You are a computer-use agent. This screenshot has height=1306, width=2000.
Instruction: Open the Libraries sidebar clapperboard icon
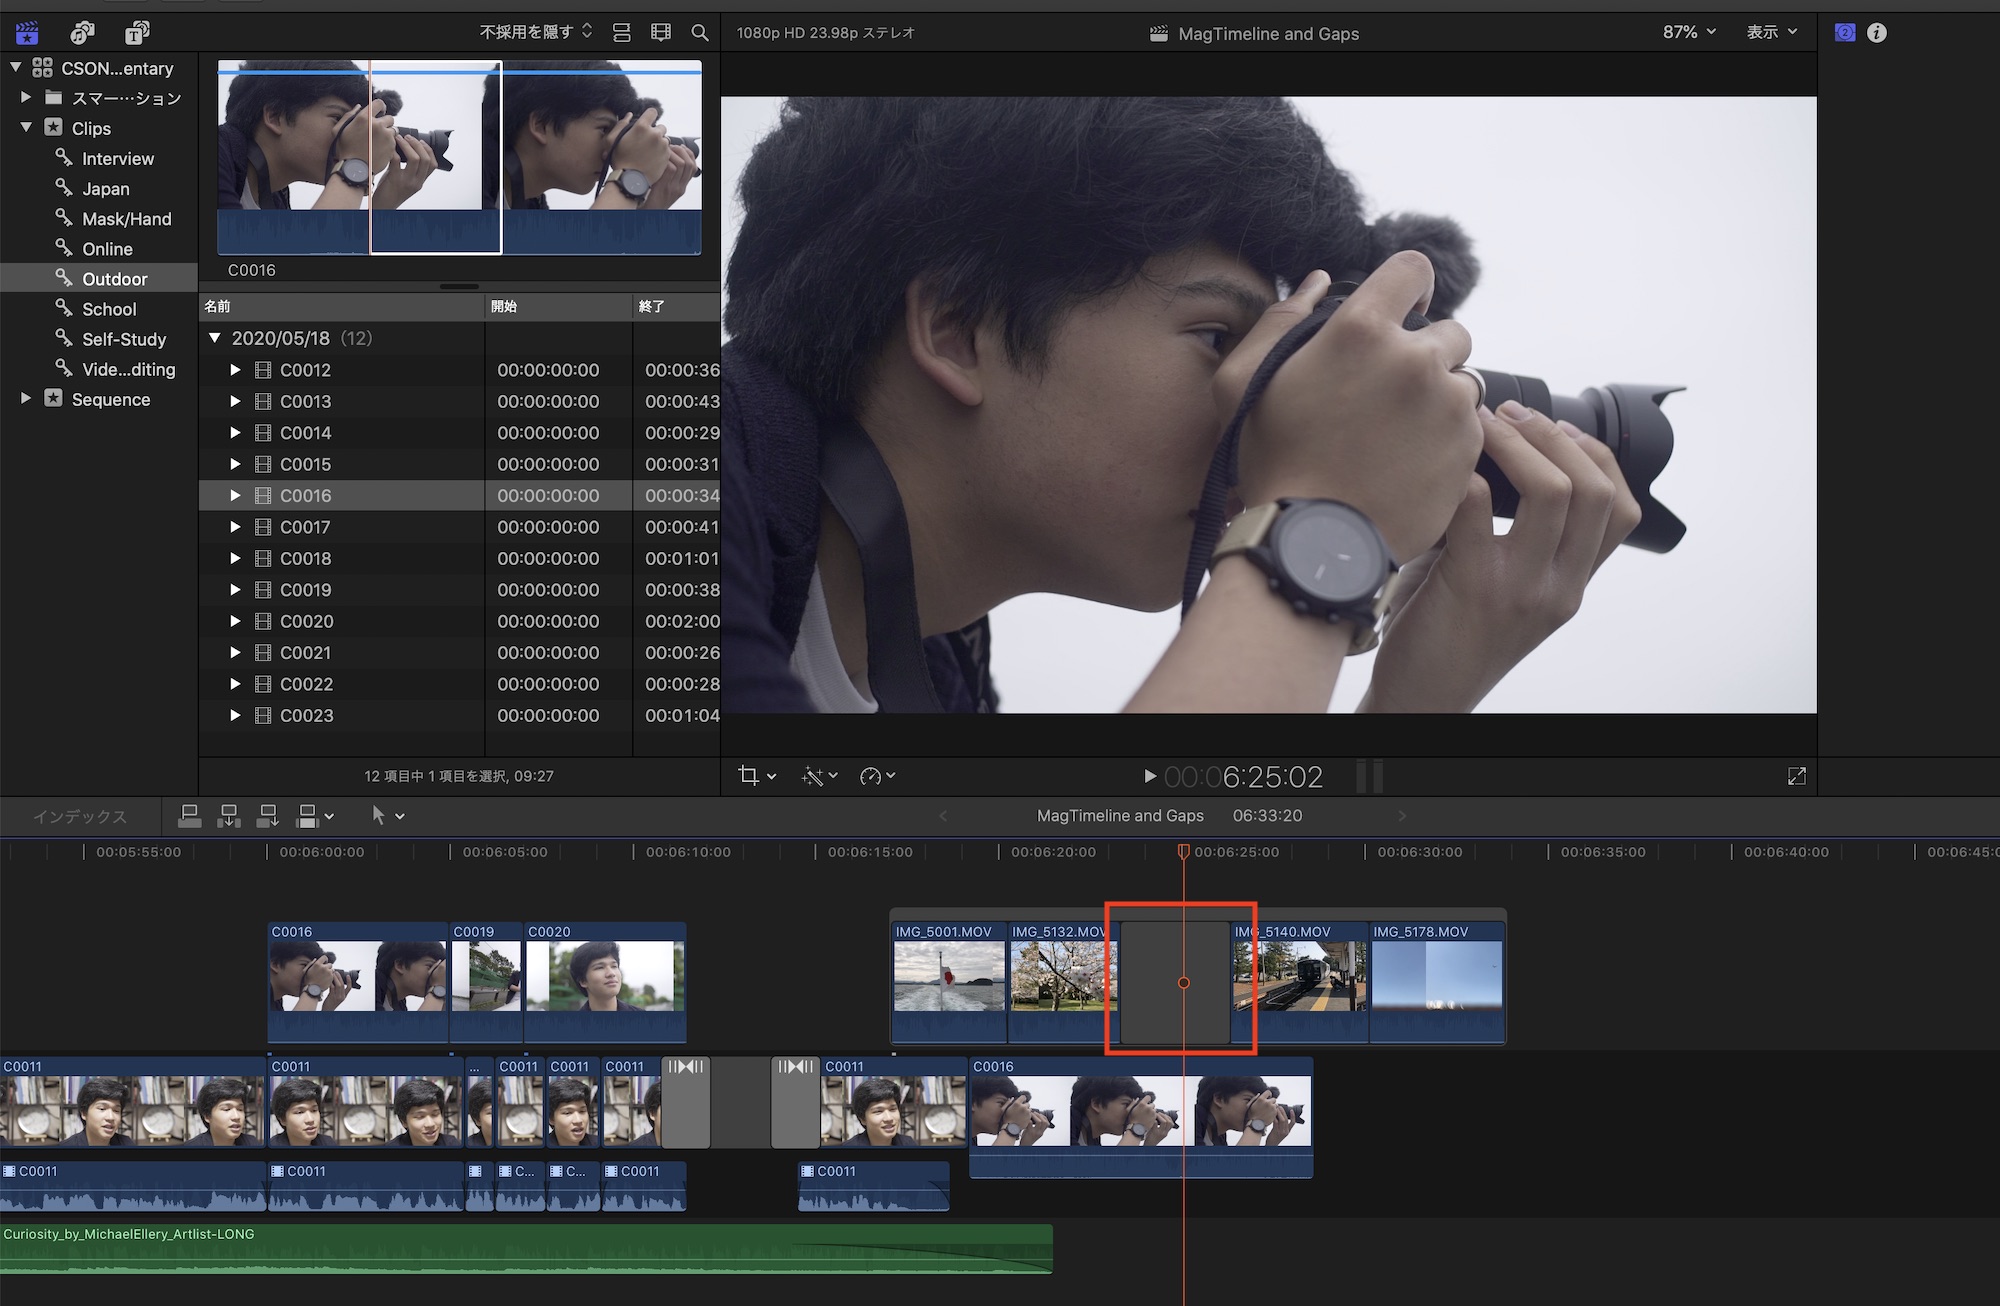[27, 33]
